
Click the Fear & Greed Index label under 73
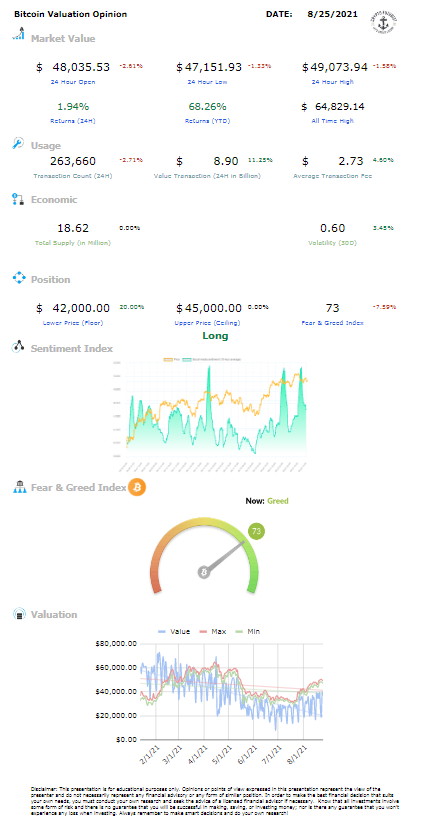point(333,322)
